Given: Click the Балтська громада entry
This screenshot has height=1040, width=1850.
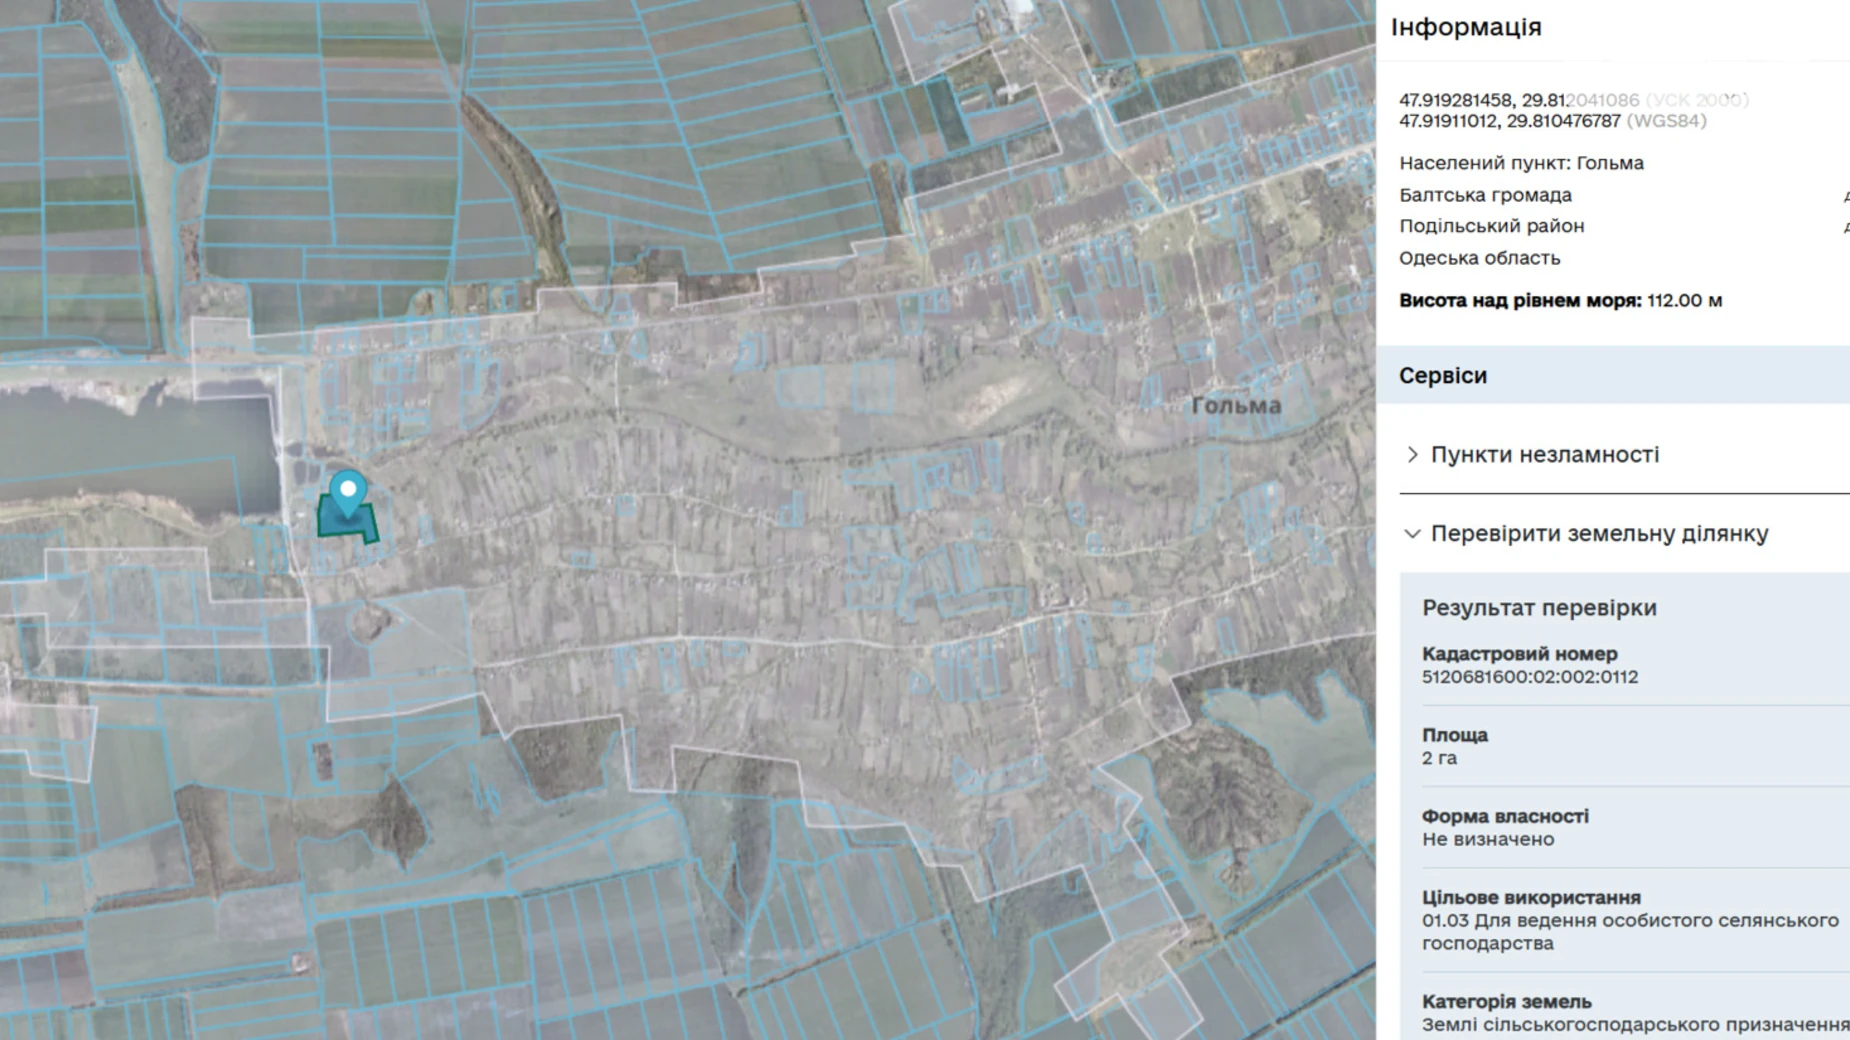Looking at the screenshot, I should click(x=1485, y=195).
